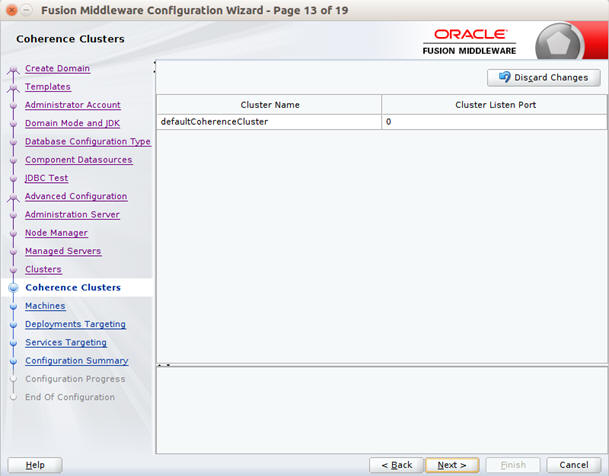The height and width of the screenshot is (476, 609).
Task: Jump to Database Configuration Type
Action: click(88, 141)
